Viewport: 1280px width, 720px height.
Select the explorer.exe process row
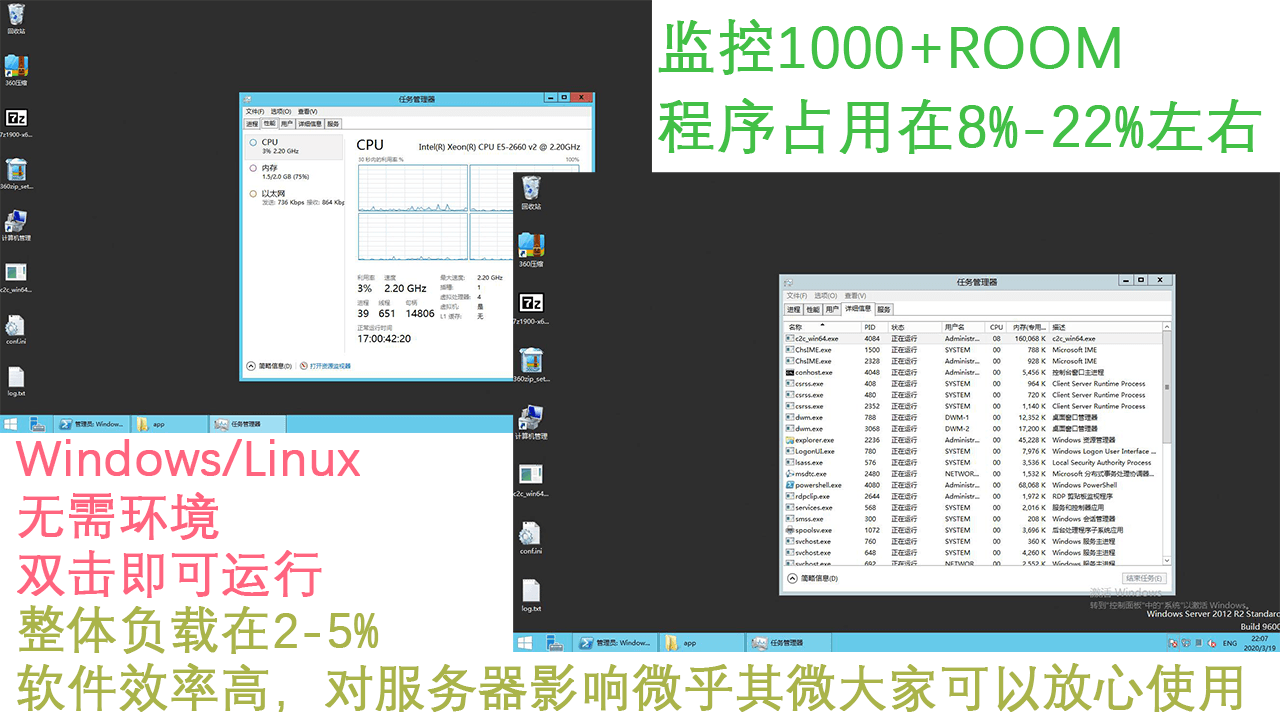972,440
